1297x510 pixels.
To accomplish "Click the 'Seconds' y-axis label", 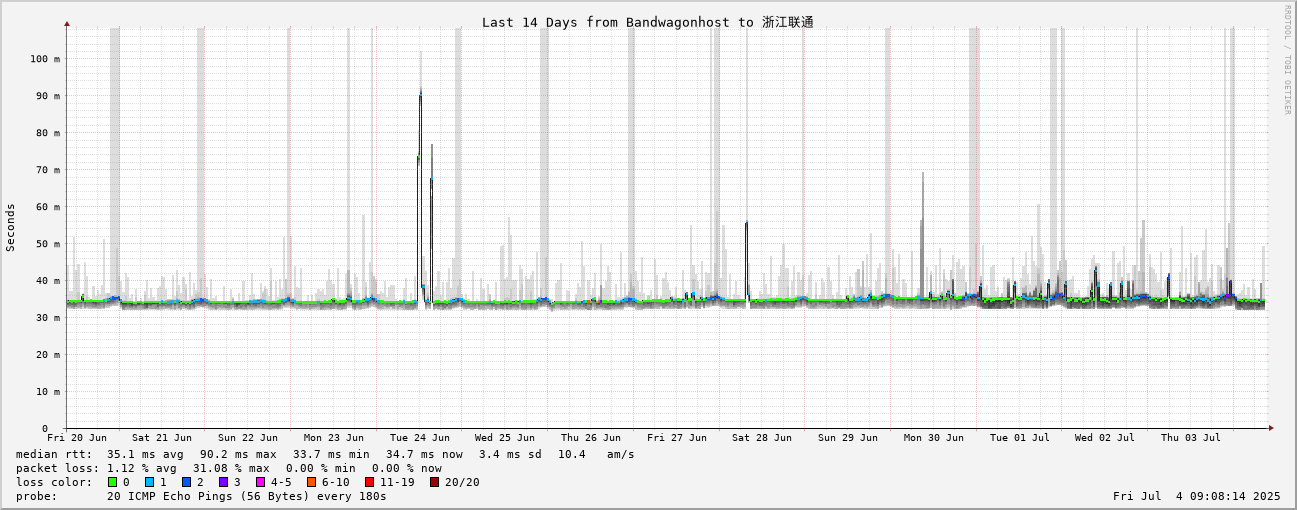I will (x=11, y=227).
